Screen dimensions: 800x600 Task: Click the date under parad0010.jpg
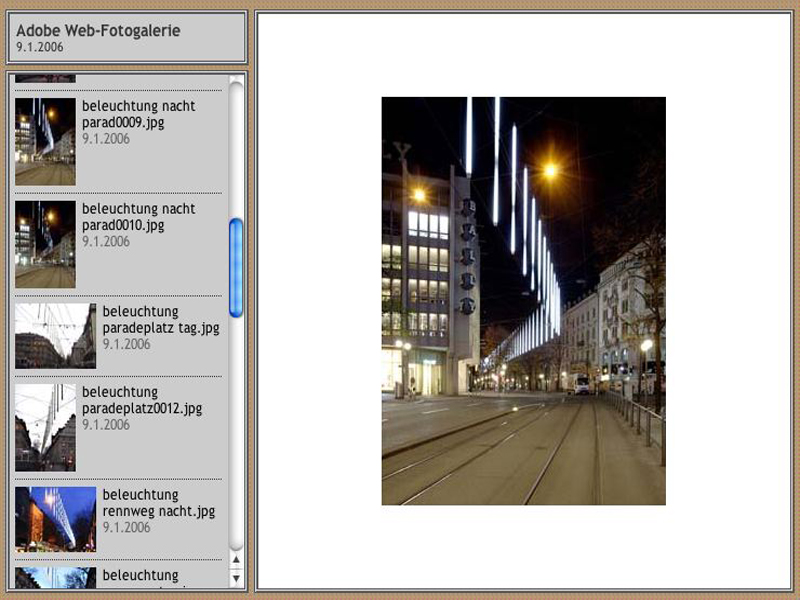point(106,241)
